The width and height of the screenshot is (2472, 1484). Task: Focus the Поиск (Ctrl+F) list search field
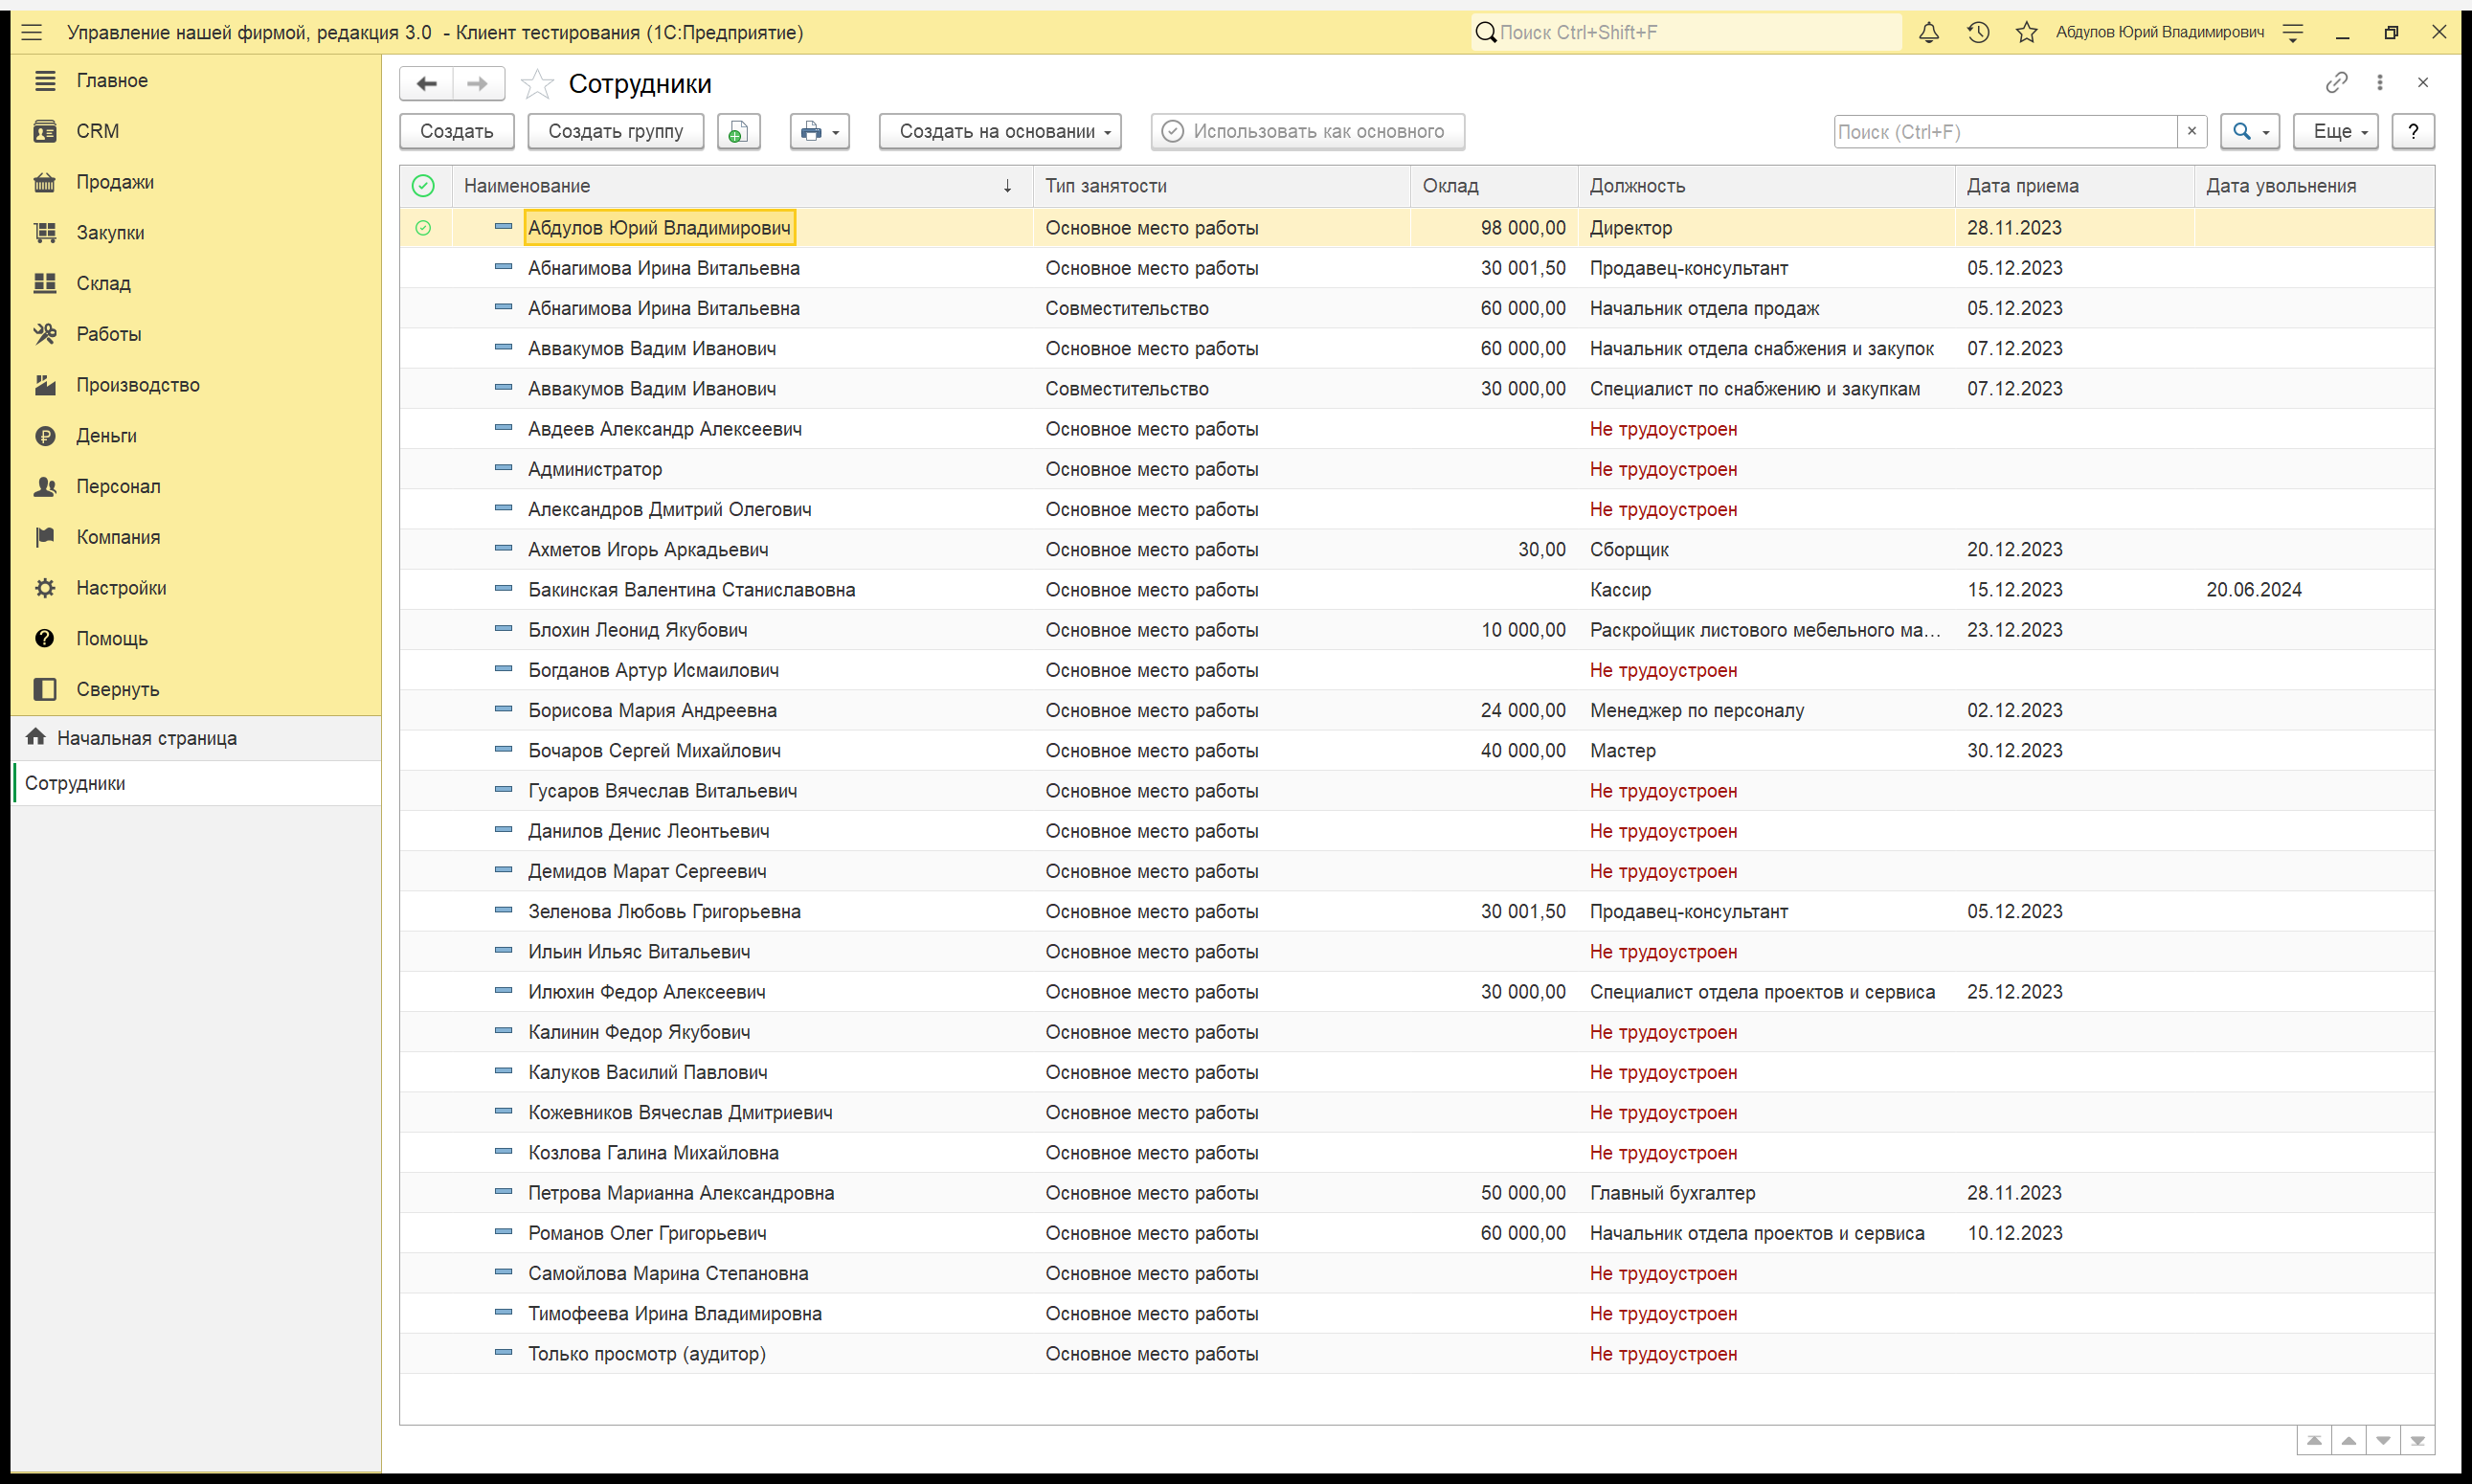pyautogui.click(x=2005, y=131)
